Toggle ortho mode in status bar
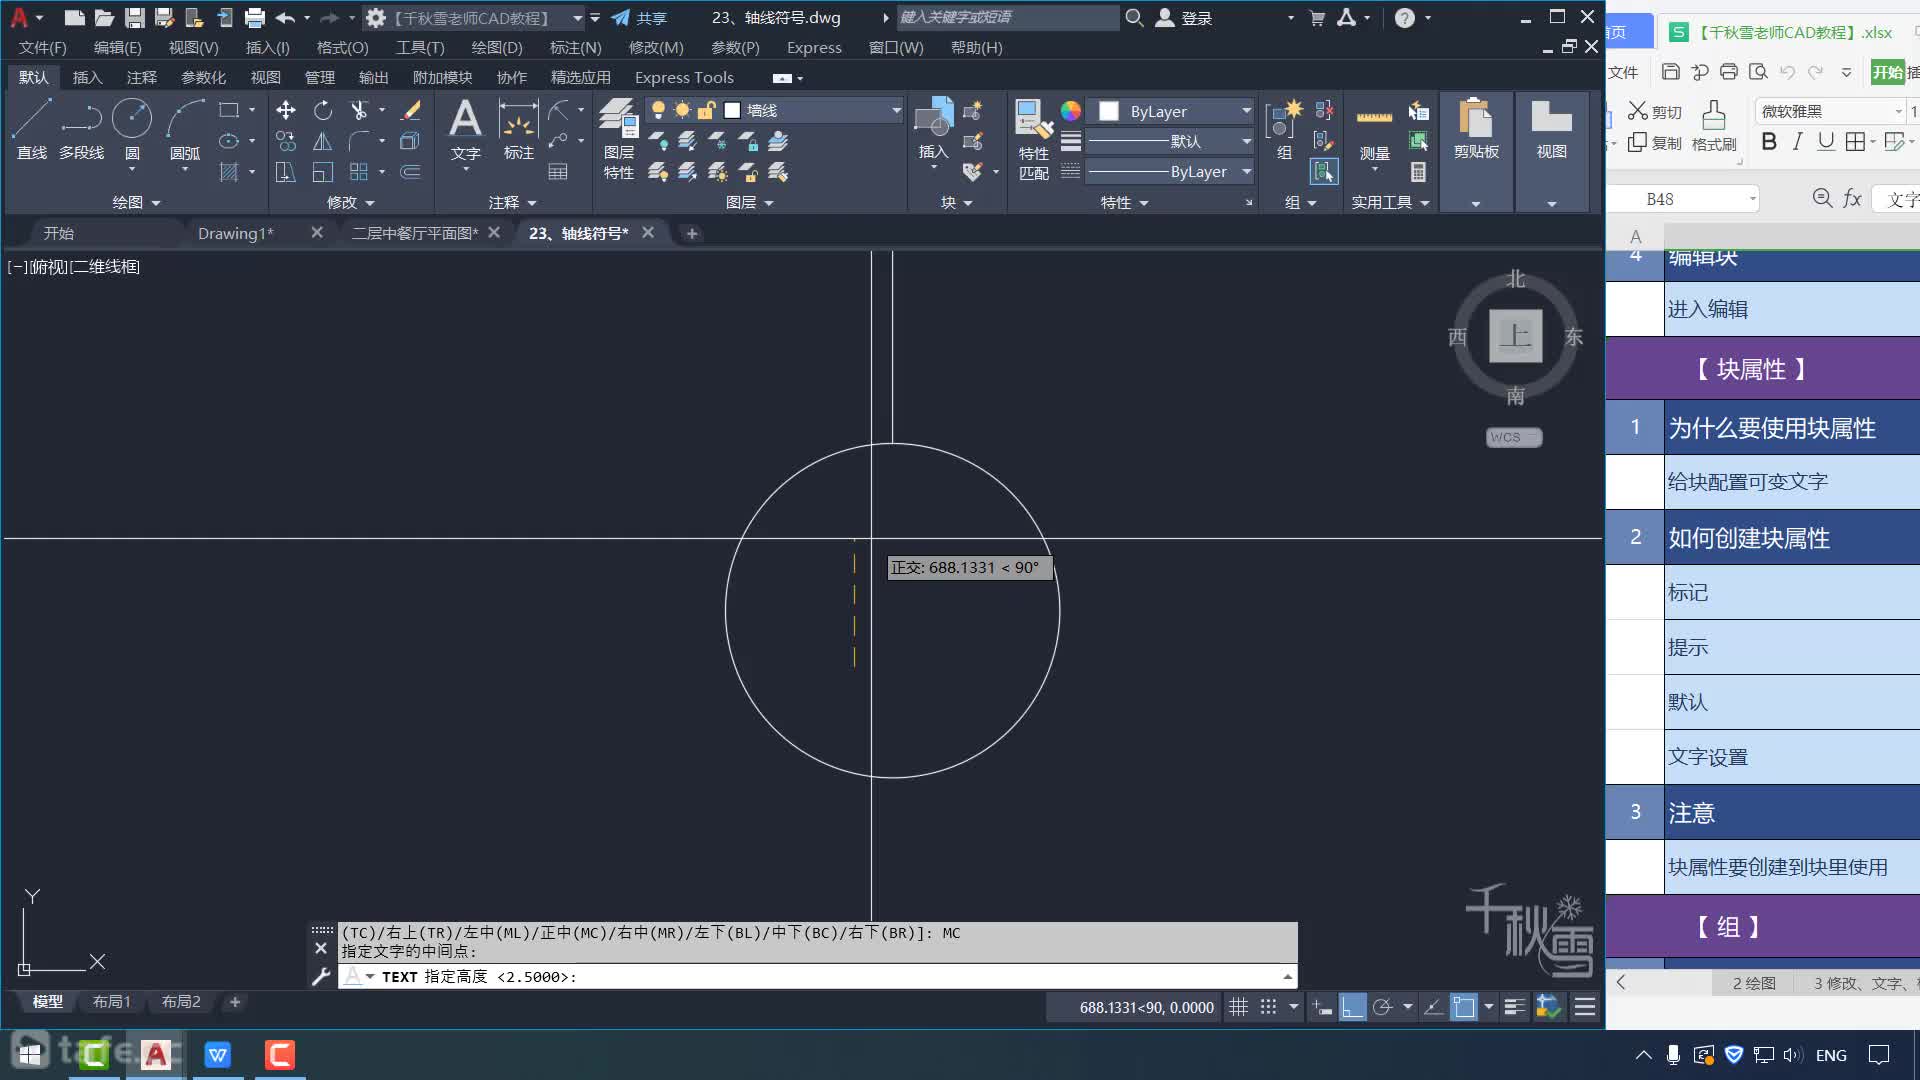The image size is (1920, 1080). [1352, 1007]
